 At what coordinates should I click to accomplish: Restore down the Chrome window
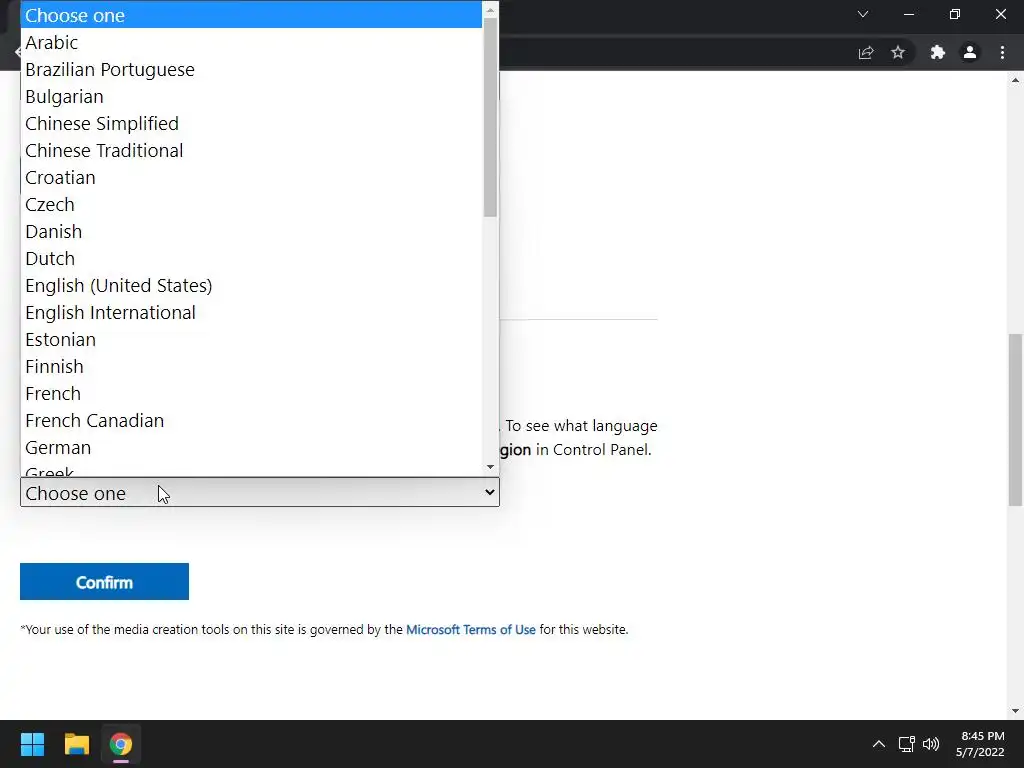955,14
